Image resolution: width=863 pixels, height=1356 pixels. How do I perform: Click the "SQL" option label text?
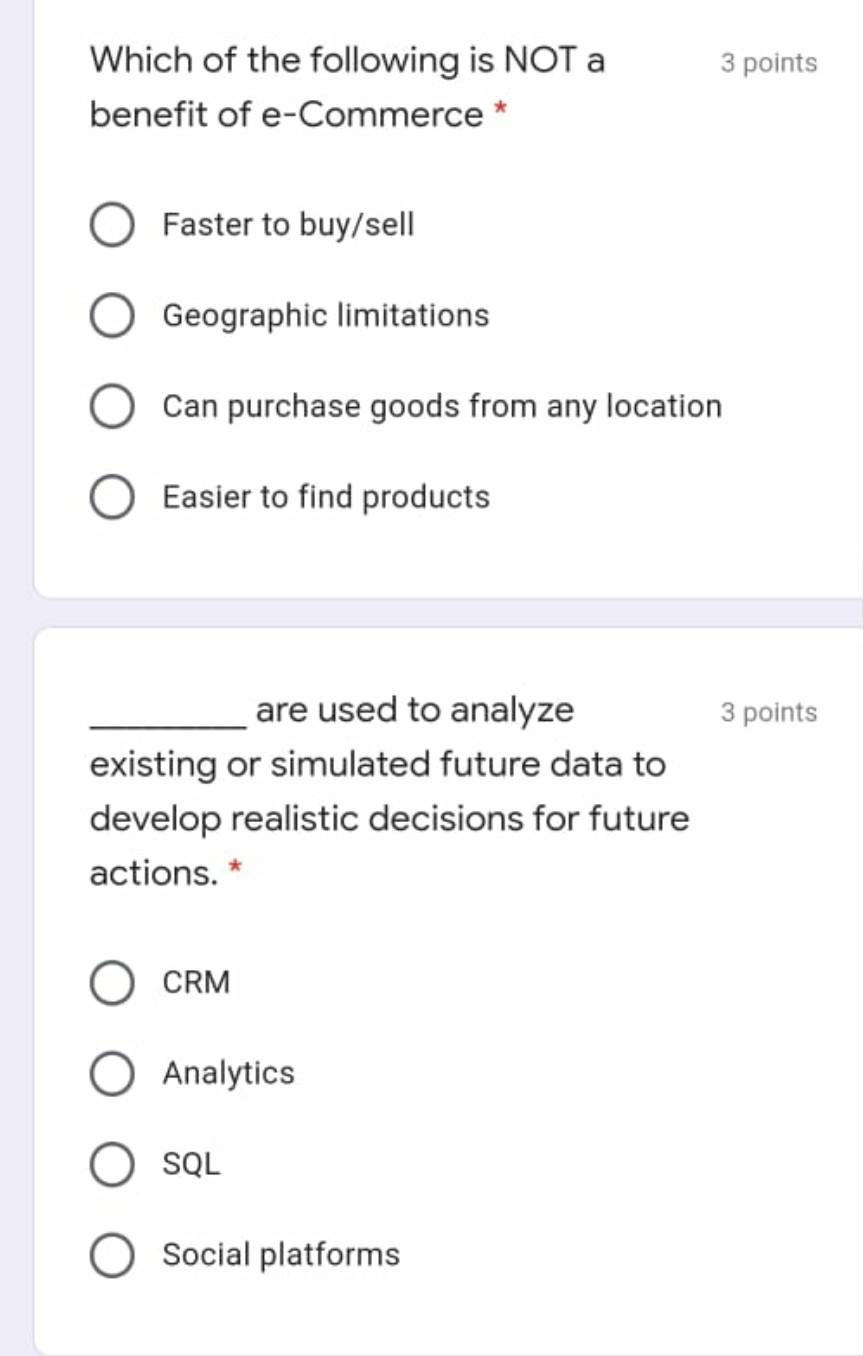pyautogui.click(x=192, y=1164)
